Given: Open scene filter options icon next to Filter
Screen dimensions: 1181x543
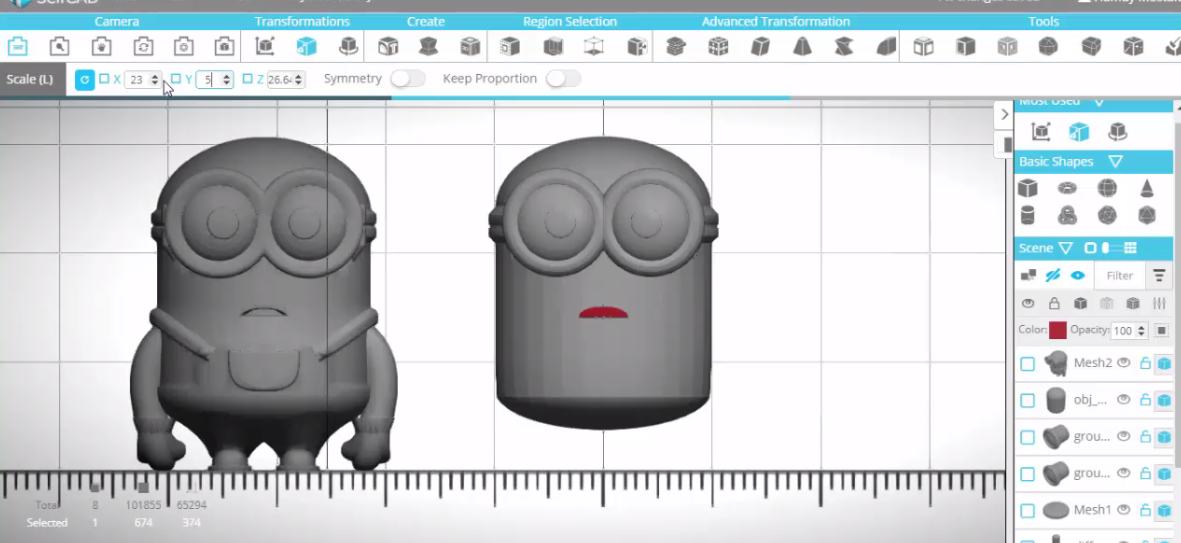Looking at the screenshot, I should coord(1158,276).
